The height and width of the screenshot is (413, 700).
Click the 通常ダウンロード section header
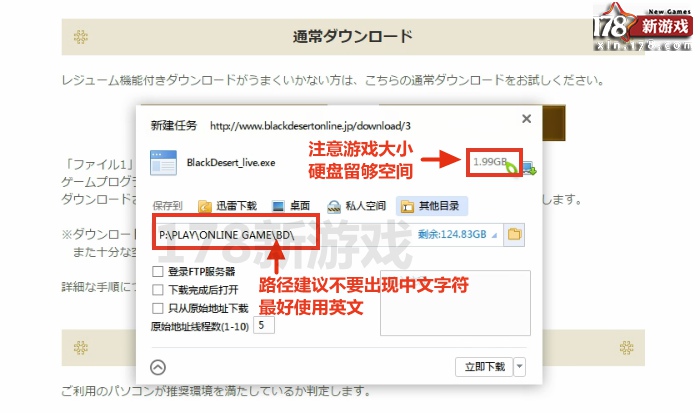pyautogui.click(x=353, y=37)
